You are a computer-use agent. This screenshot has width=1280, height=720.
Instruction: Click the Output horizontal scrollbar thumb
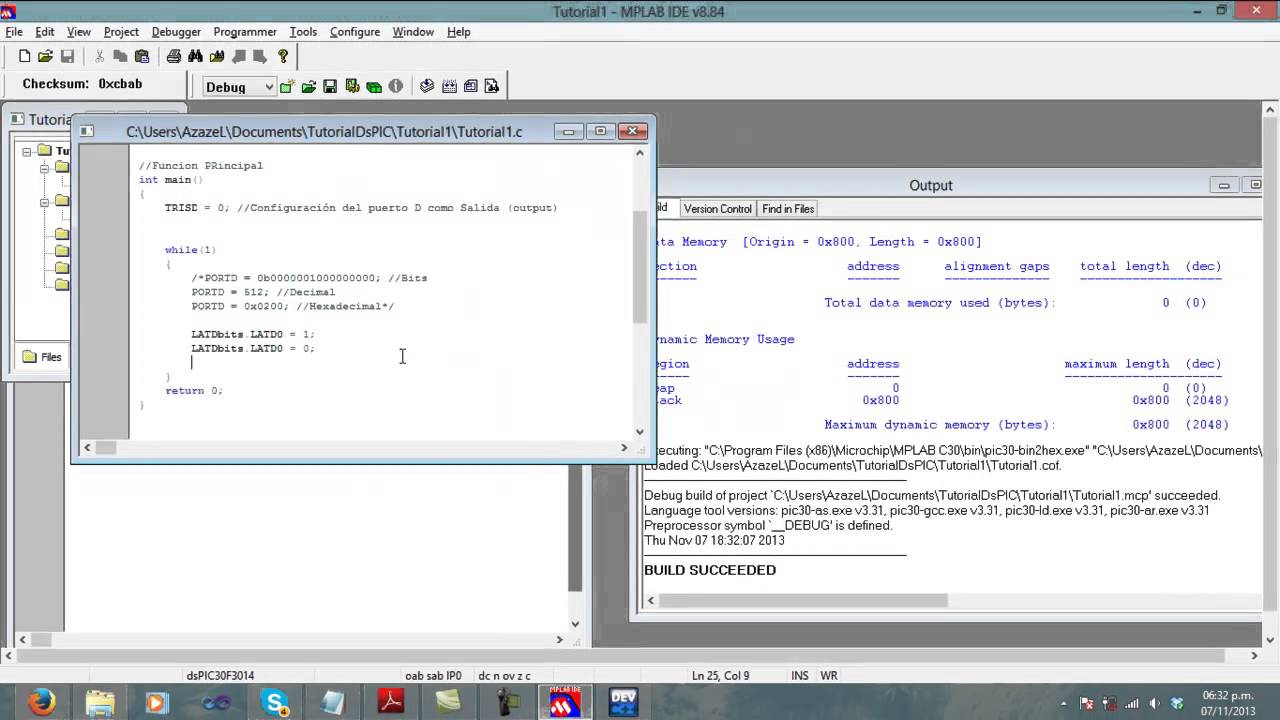pos(803,600)
